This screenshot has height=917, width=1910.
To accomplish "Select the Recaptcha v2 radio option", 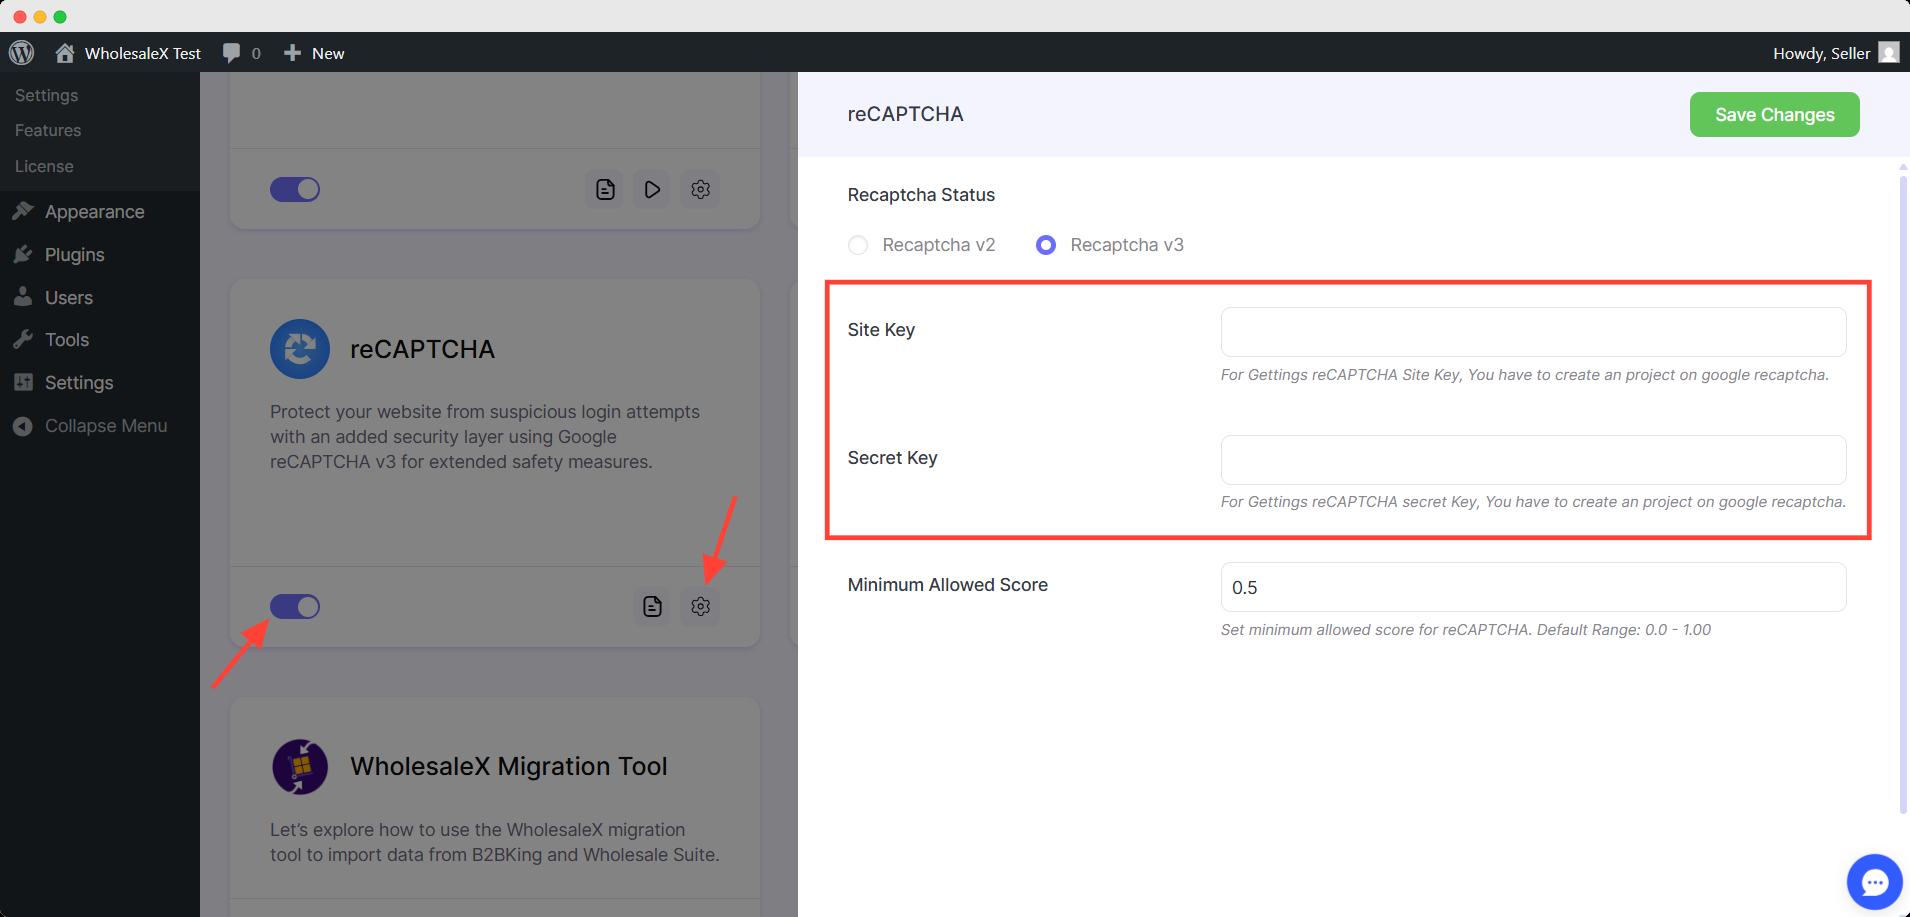I will (x=858, y=245).
